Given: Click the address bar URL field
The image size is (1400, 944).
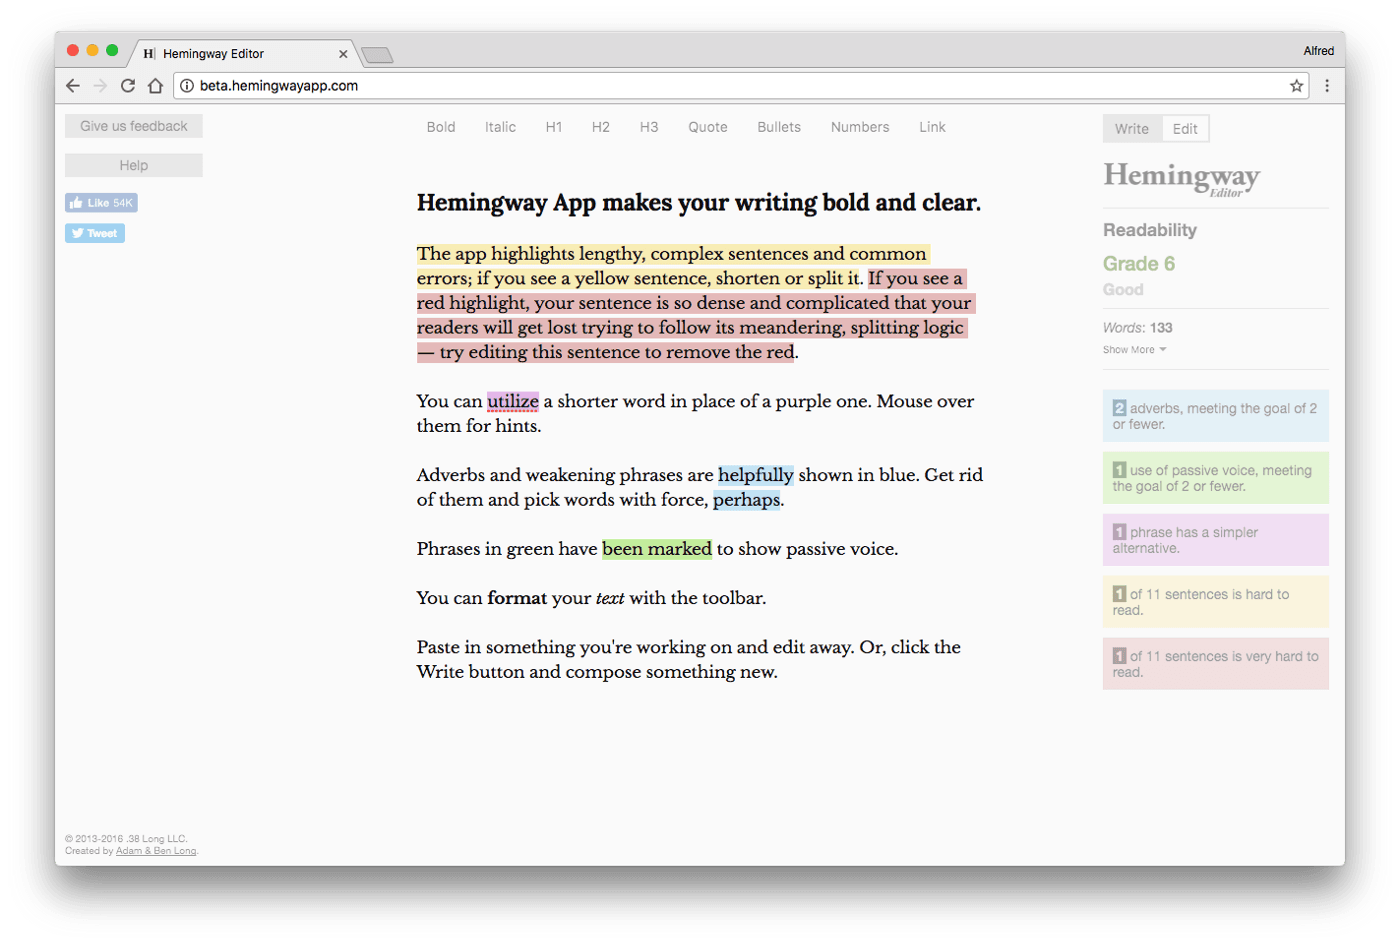Looking at the screenshot, I should 740,86.
